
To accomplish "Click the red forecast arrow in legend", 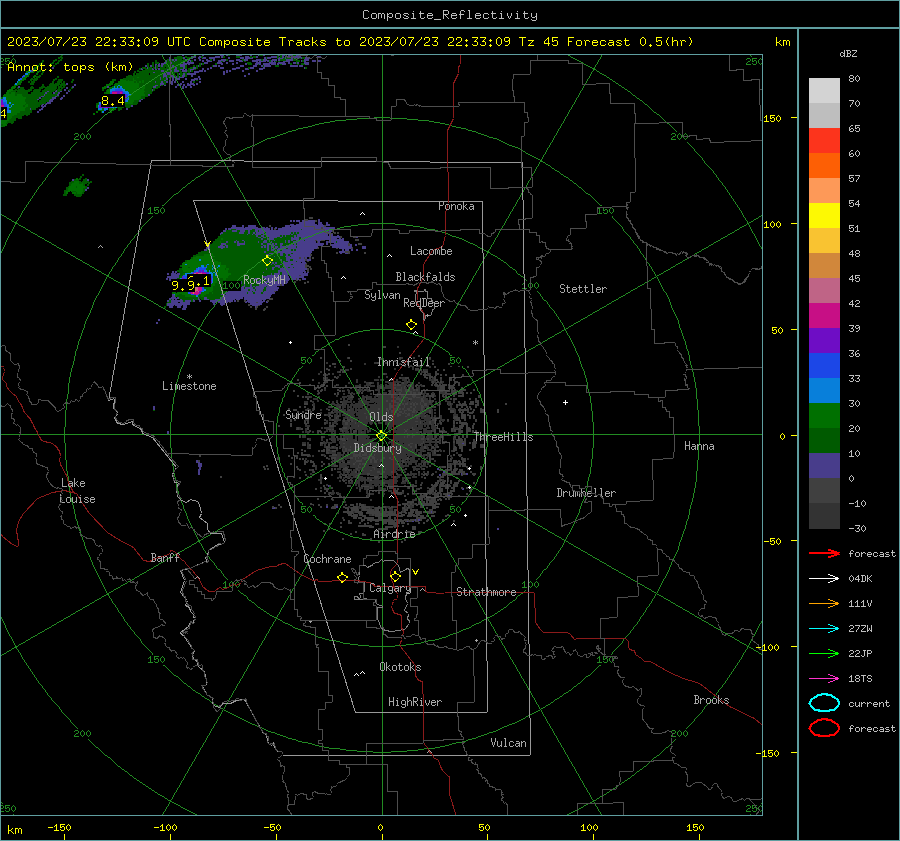I will tap(824, 553).
